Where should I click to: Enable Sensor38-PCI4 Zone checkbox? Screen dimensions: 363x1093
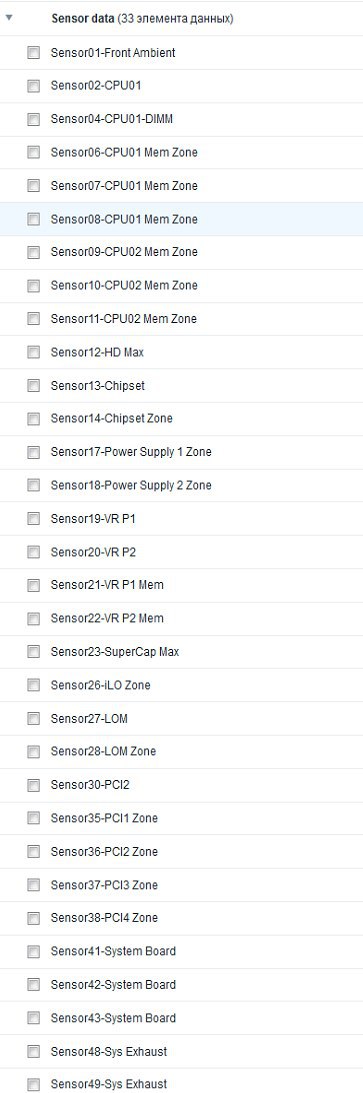click(x=33, y=918)
